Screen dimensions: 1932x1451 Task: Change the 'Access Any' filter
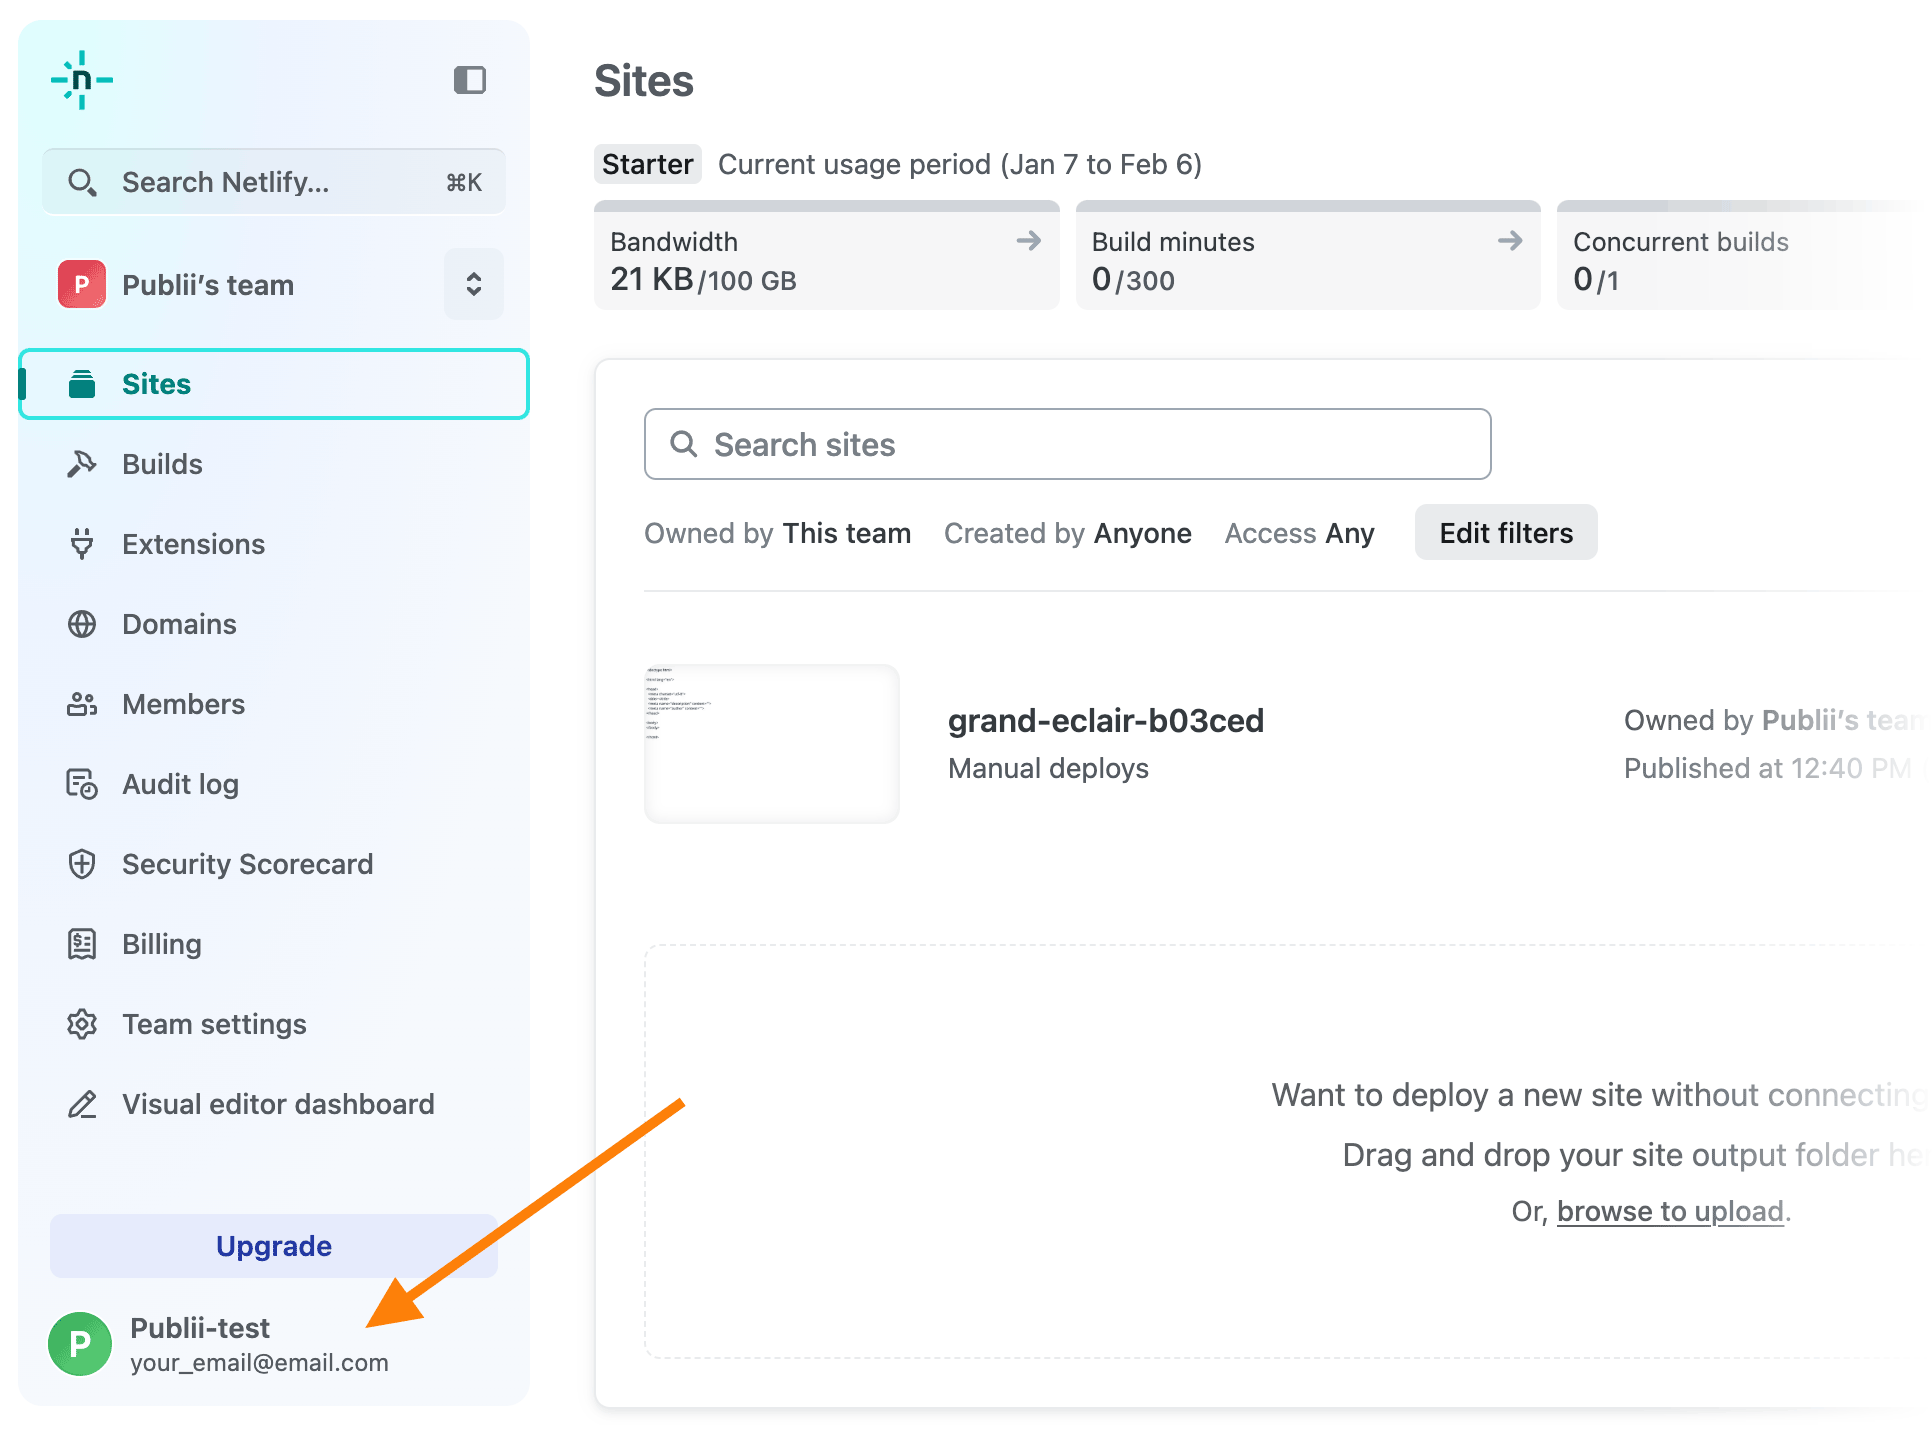[x=1299, y=533]
